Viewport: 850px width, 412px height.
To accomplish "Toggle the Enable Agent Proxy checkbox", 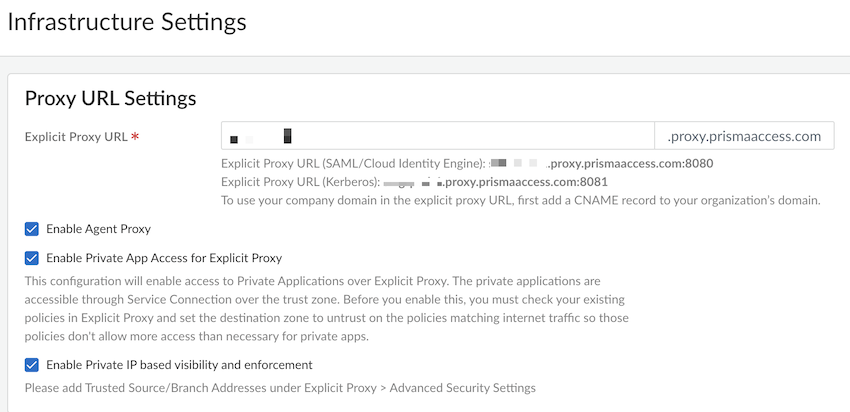I will tap(32, 229).
